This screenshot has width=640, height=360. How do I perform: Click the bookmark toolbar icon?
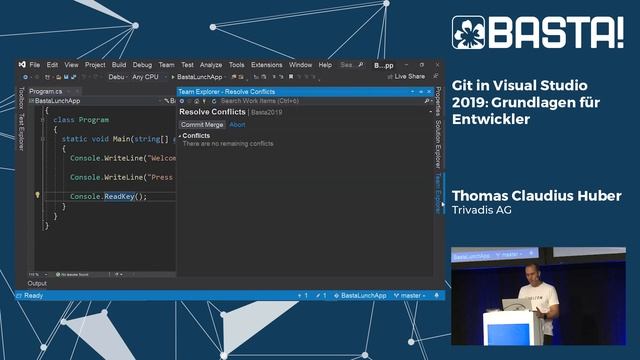[291, 77]
